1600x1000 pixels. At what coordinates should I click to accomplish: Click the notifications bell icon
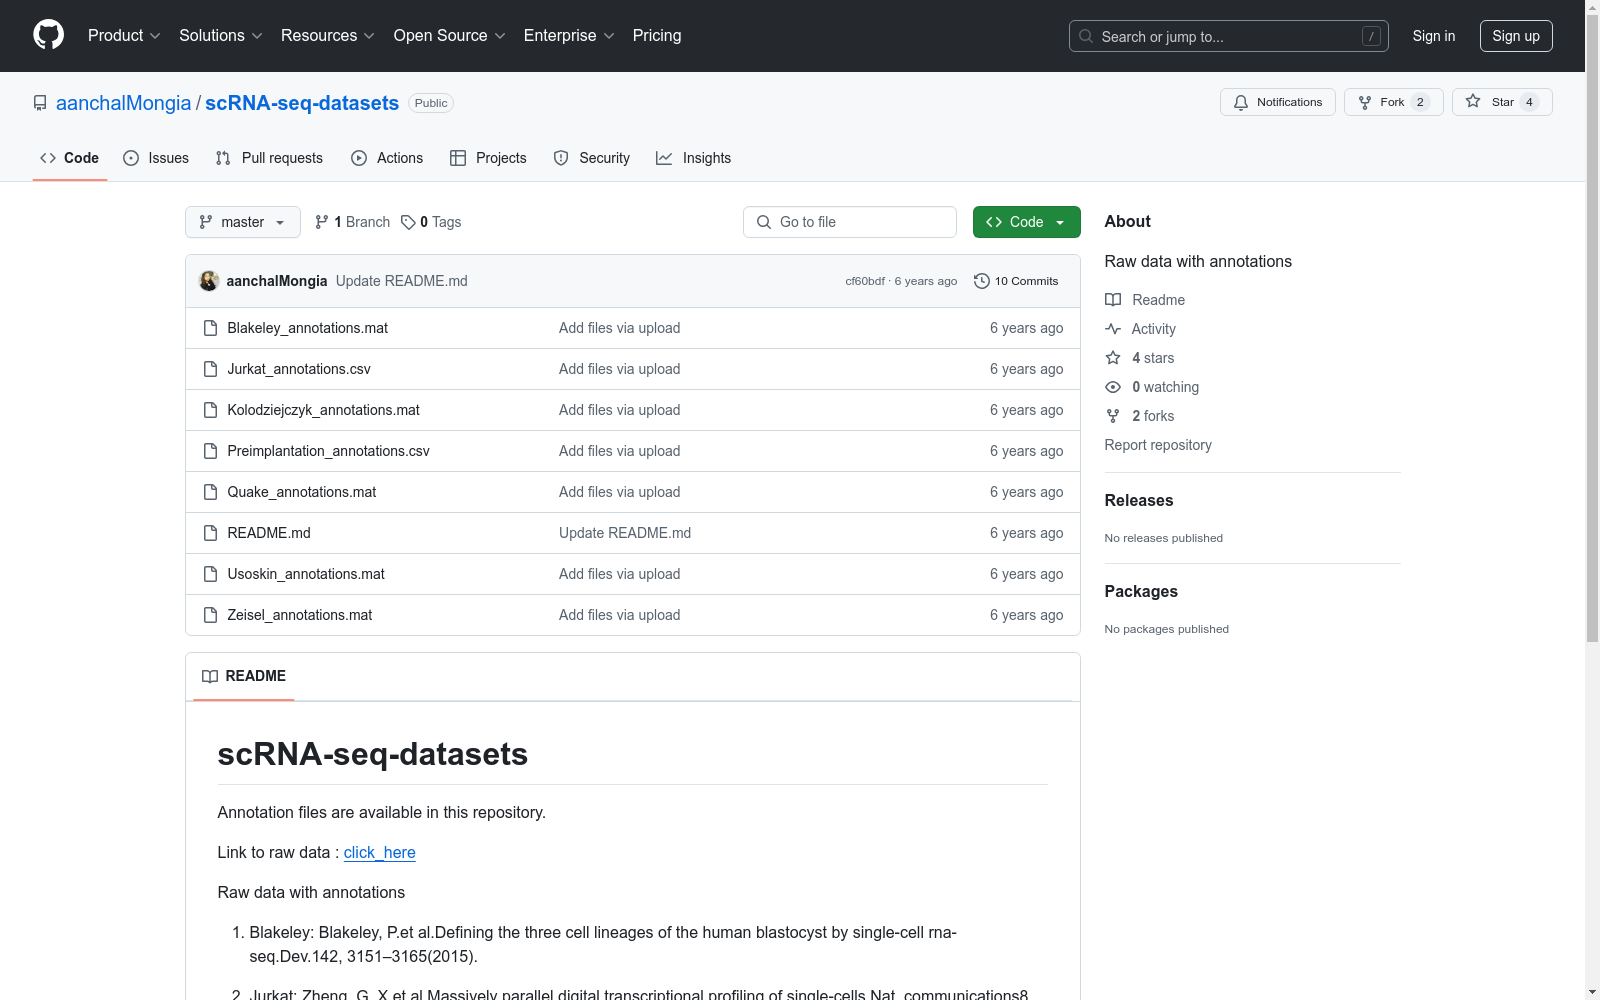pyautogui.click(x=1241, y=102)
